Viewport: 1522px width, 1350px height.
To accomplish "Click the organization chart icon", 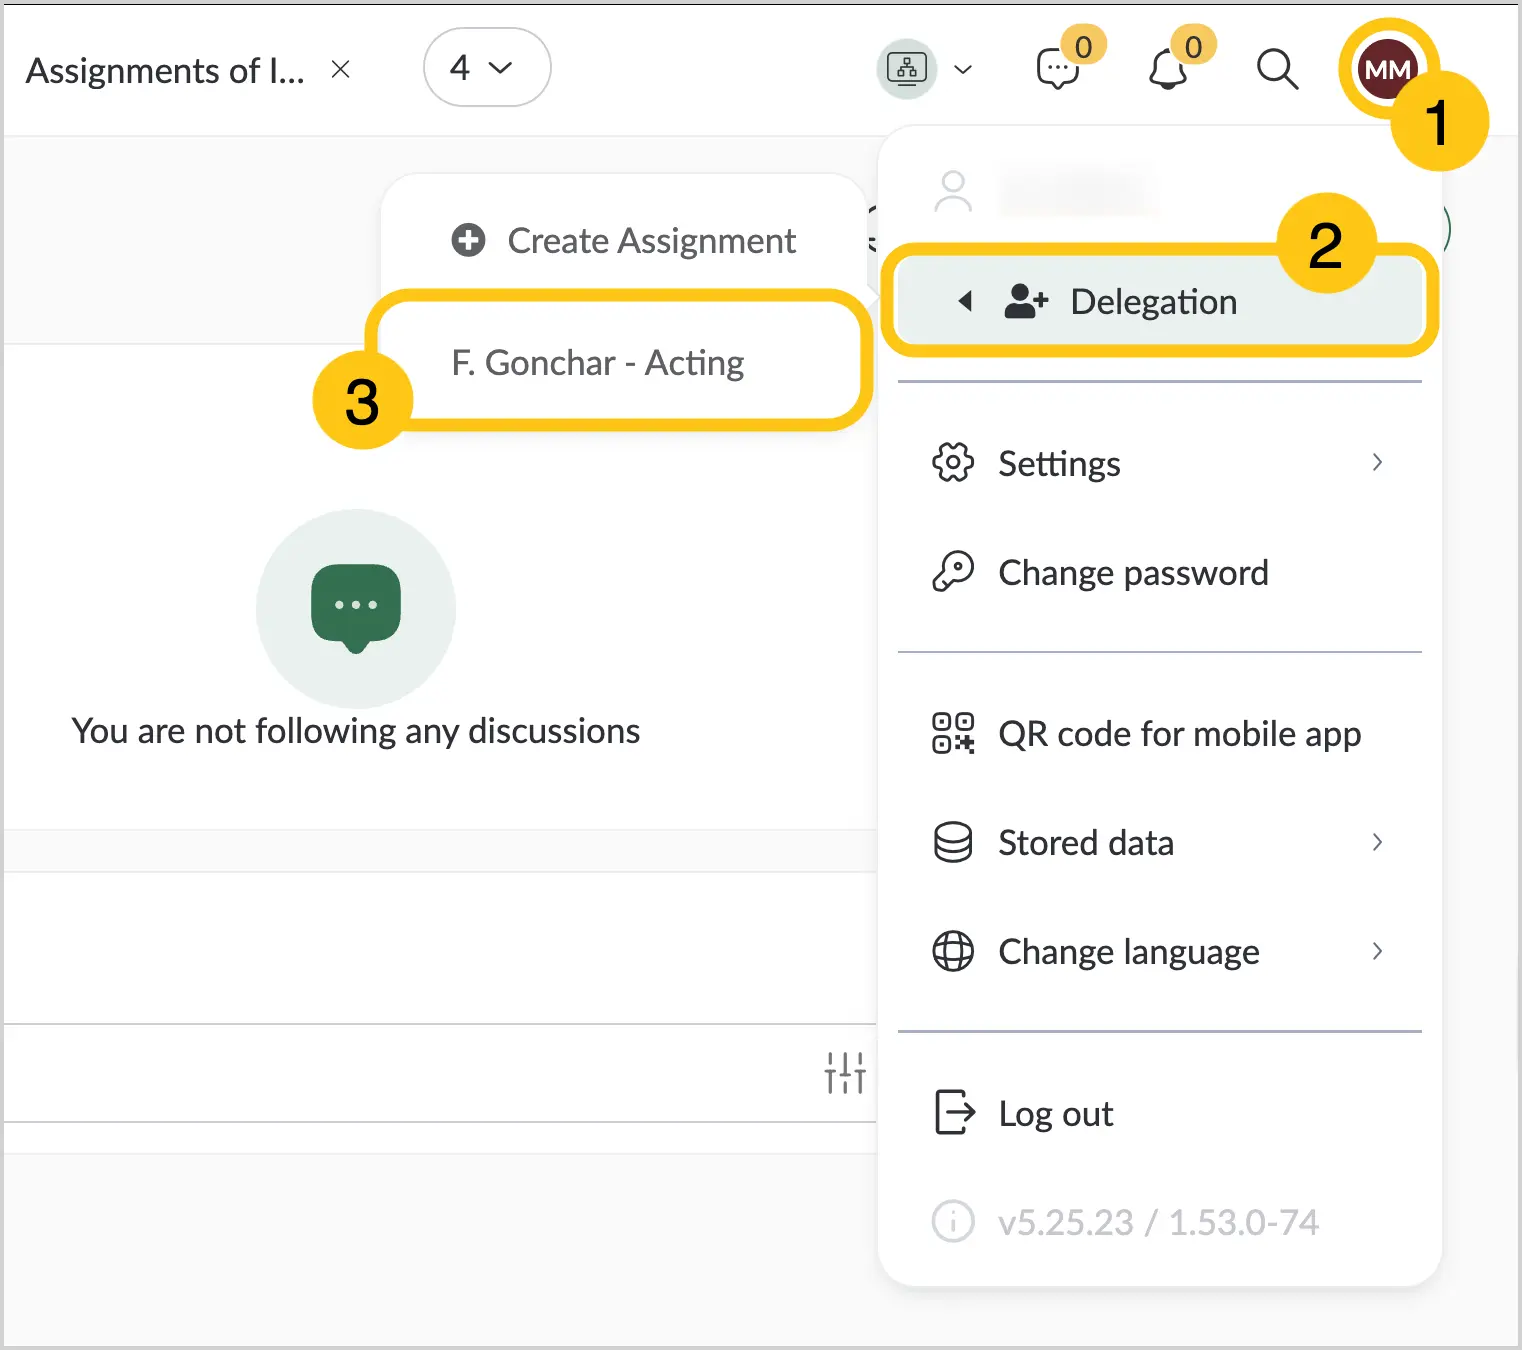I will click(907, 69).
